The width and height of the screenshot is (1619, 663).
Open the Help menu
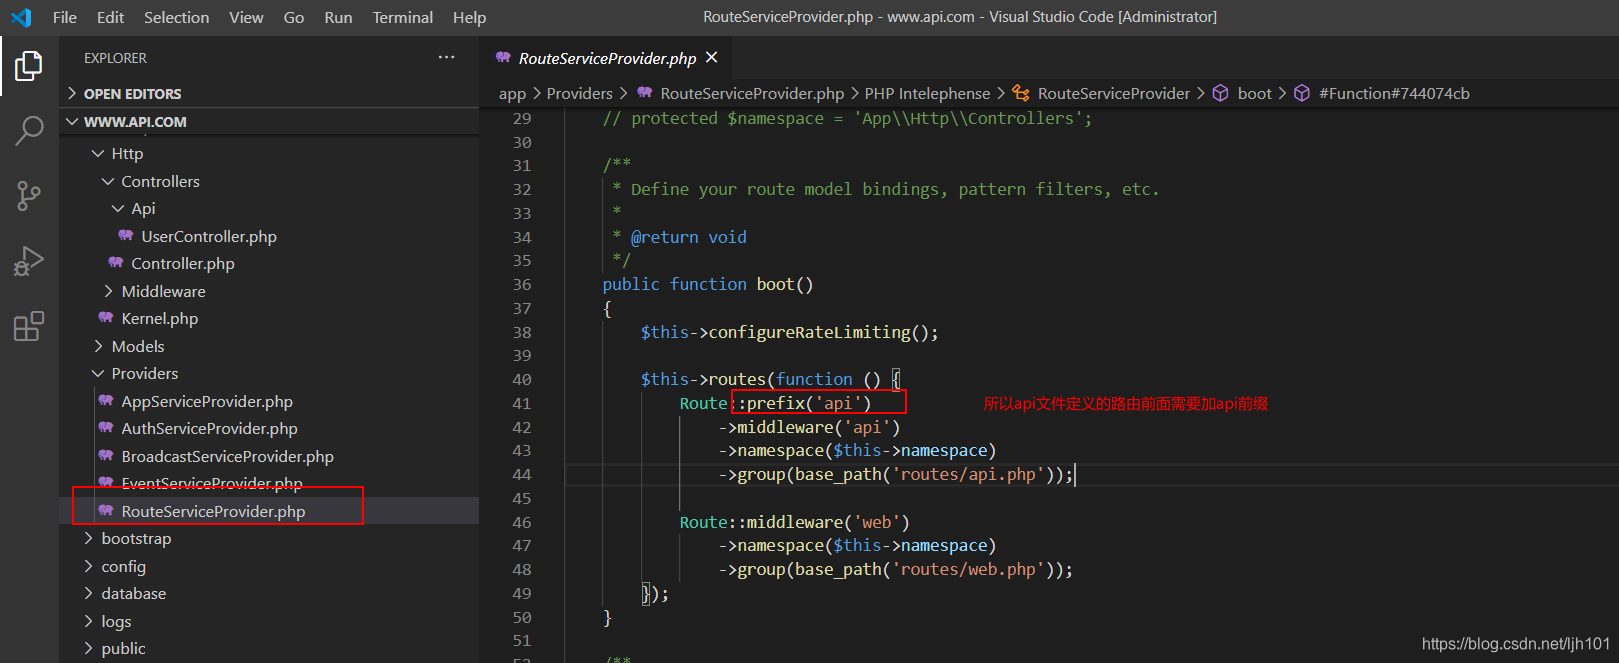tap(469, 17)
